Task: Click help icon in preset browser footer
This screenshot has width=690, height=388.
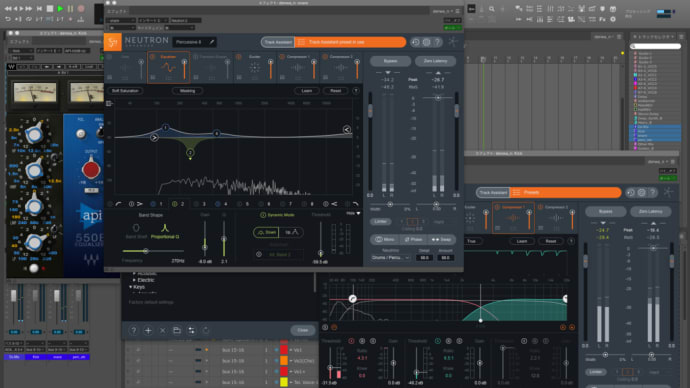Action: tap(133, 330)
